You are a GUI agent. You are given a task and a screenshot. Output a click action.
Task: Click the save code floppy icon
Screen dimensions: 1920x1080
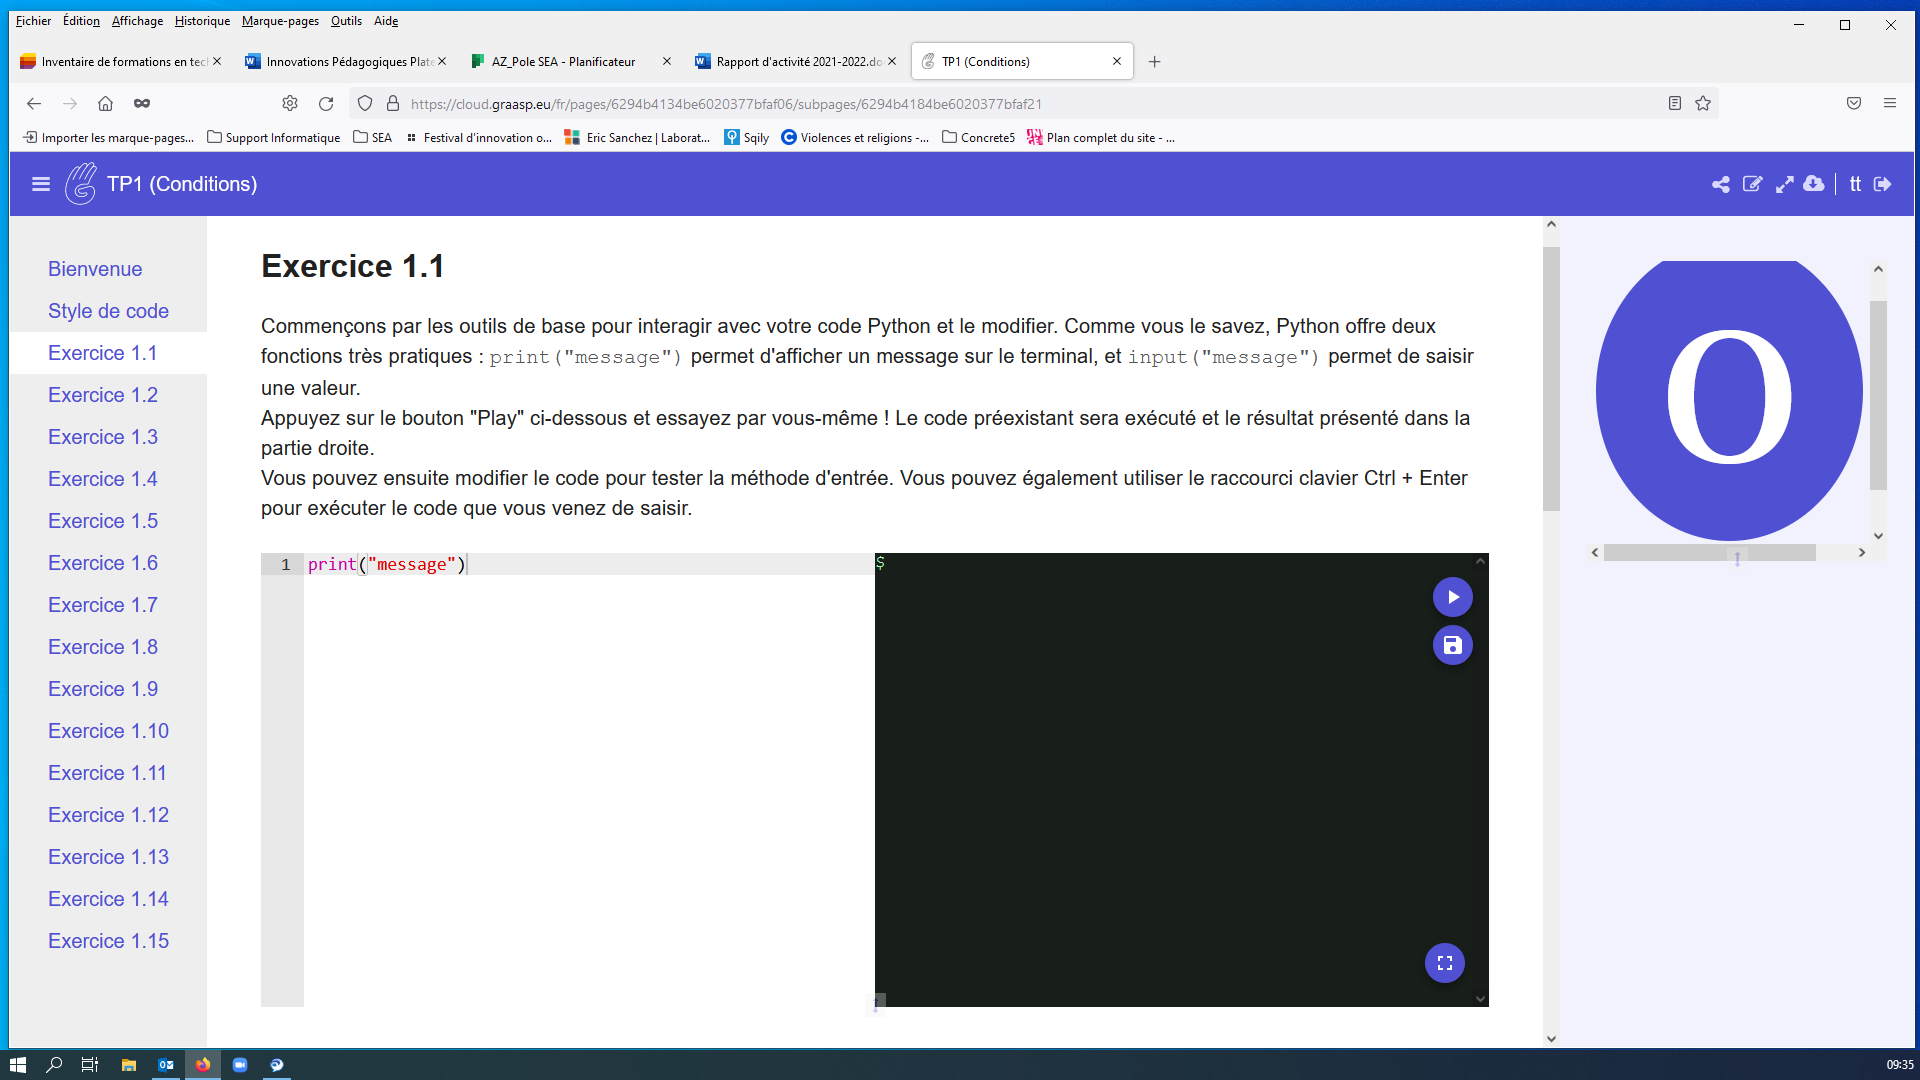(x=1452, y=645)
